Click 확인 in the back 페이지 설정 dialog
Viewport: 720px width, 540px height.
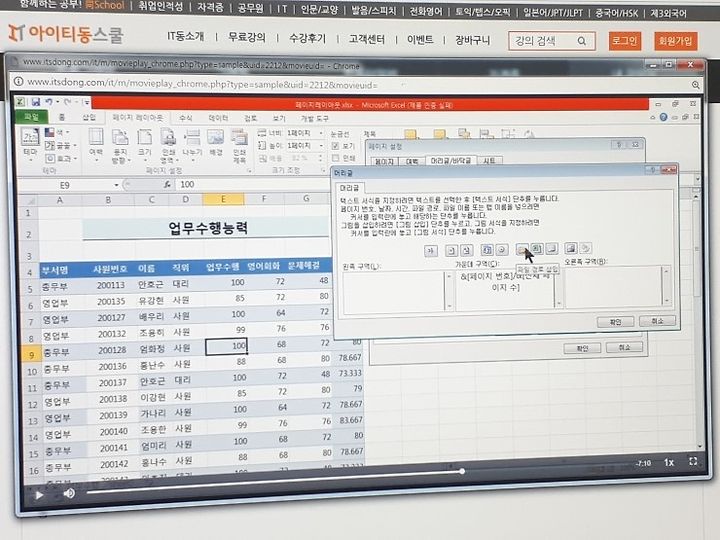click(582, 348)
